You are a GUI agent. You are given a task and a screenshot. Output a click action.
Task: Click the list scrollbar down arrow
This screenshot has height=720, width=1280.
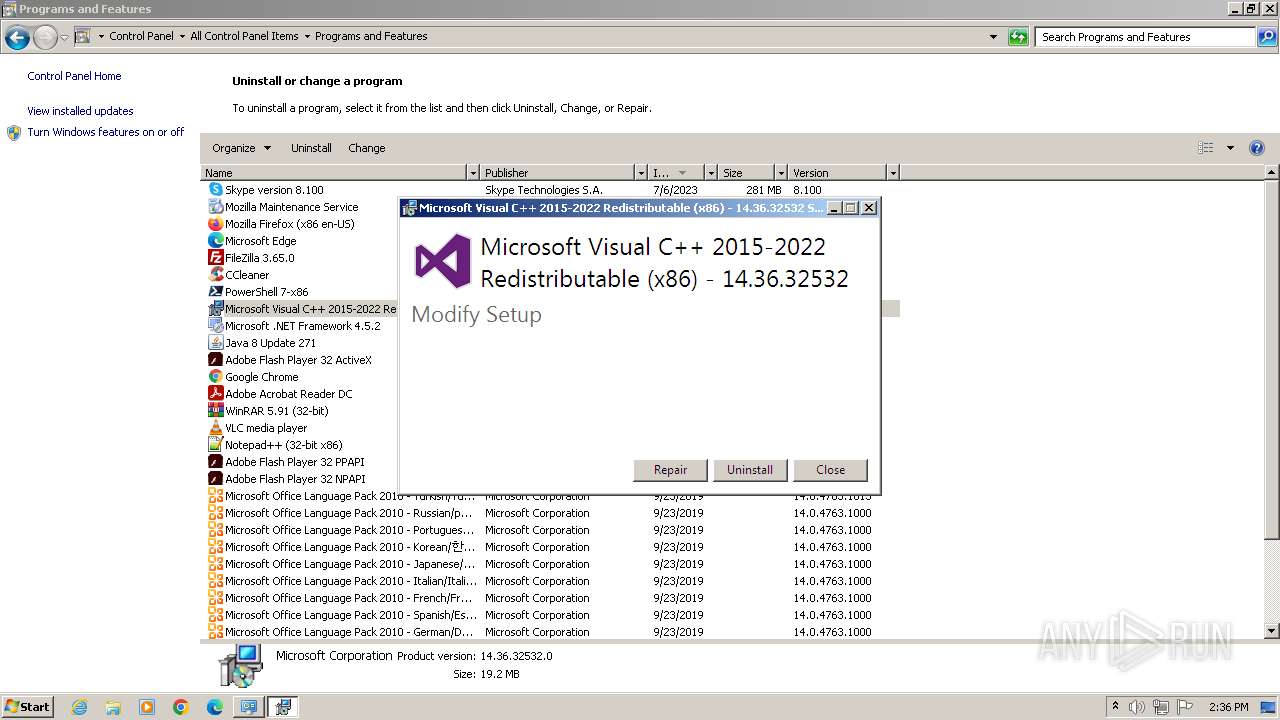1272,631
